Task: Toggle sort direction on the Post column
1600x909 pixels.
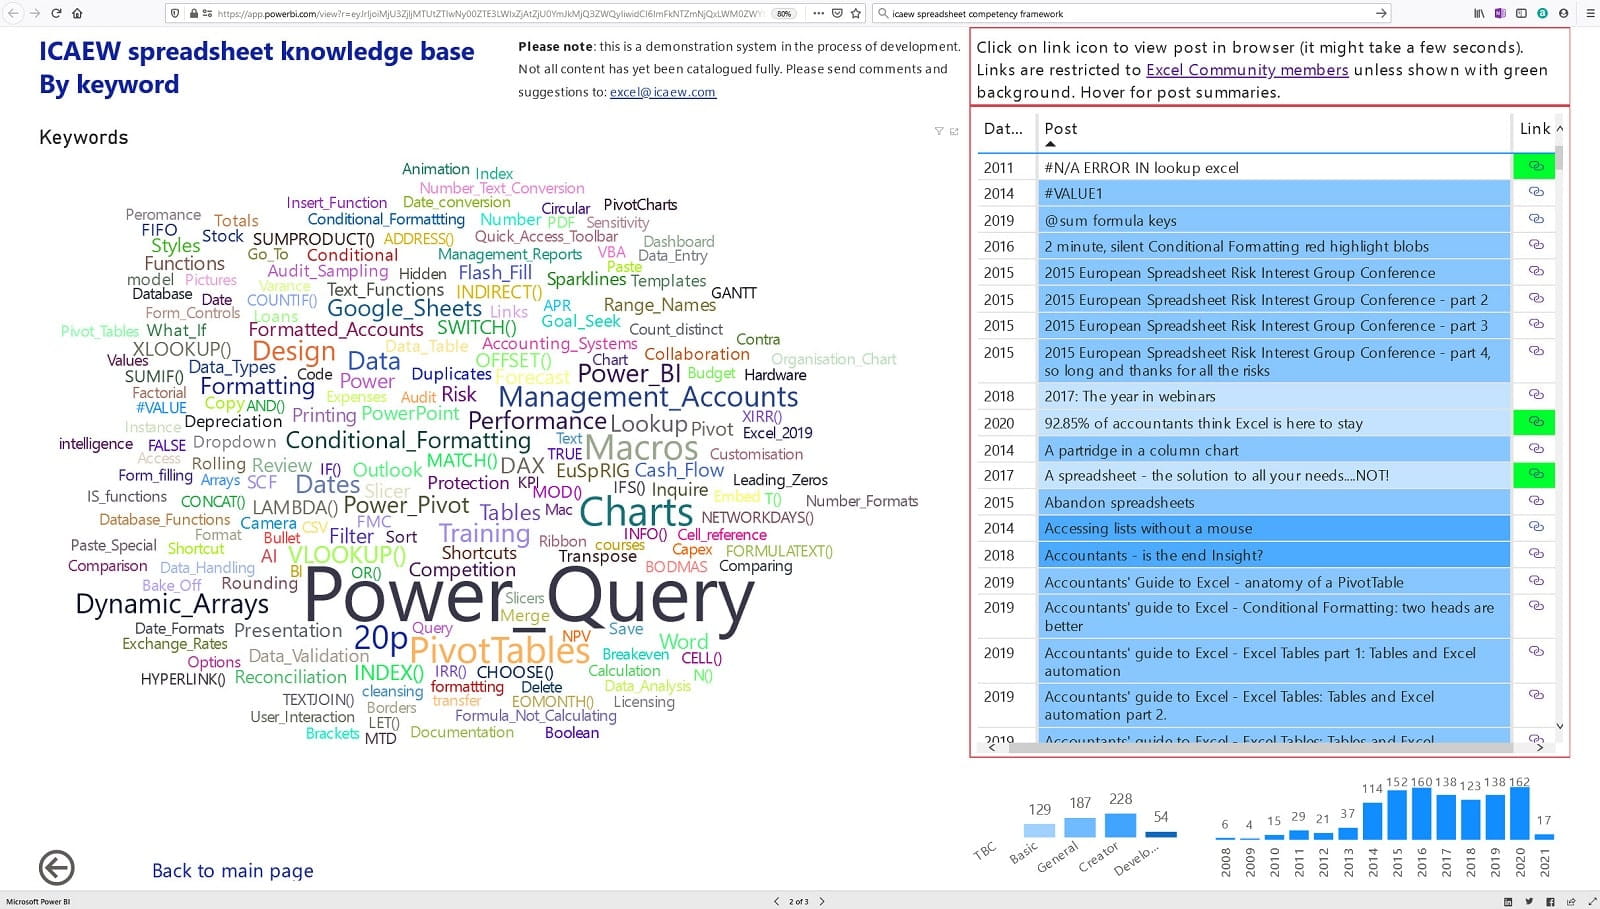Action: [1061, 129]
